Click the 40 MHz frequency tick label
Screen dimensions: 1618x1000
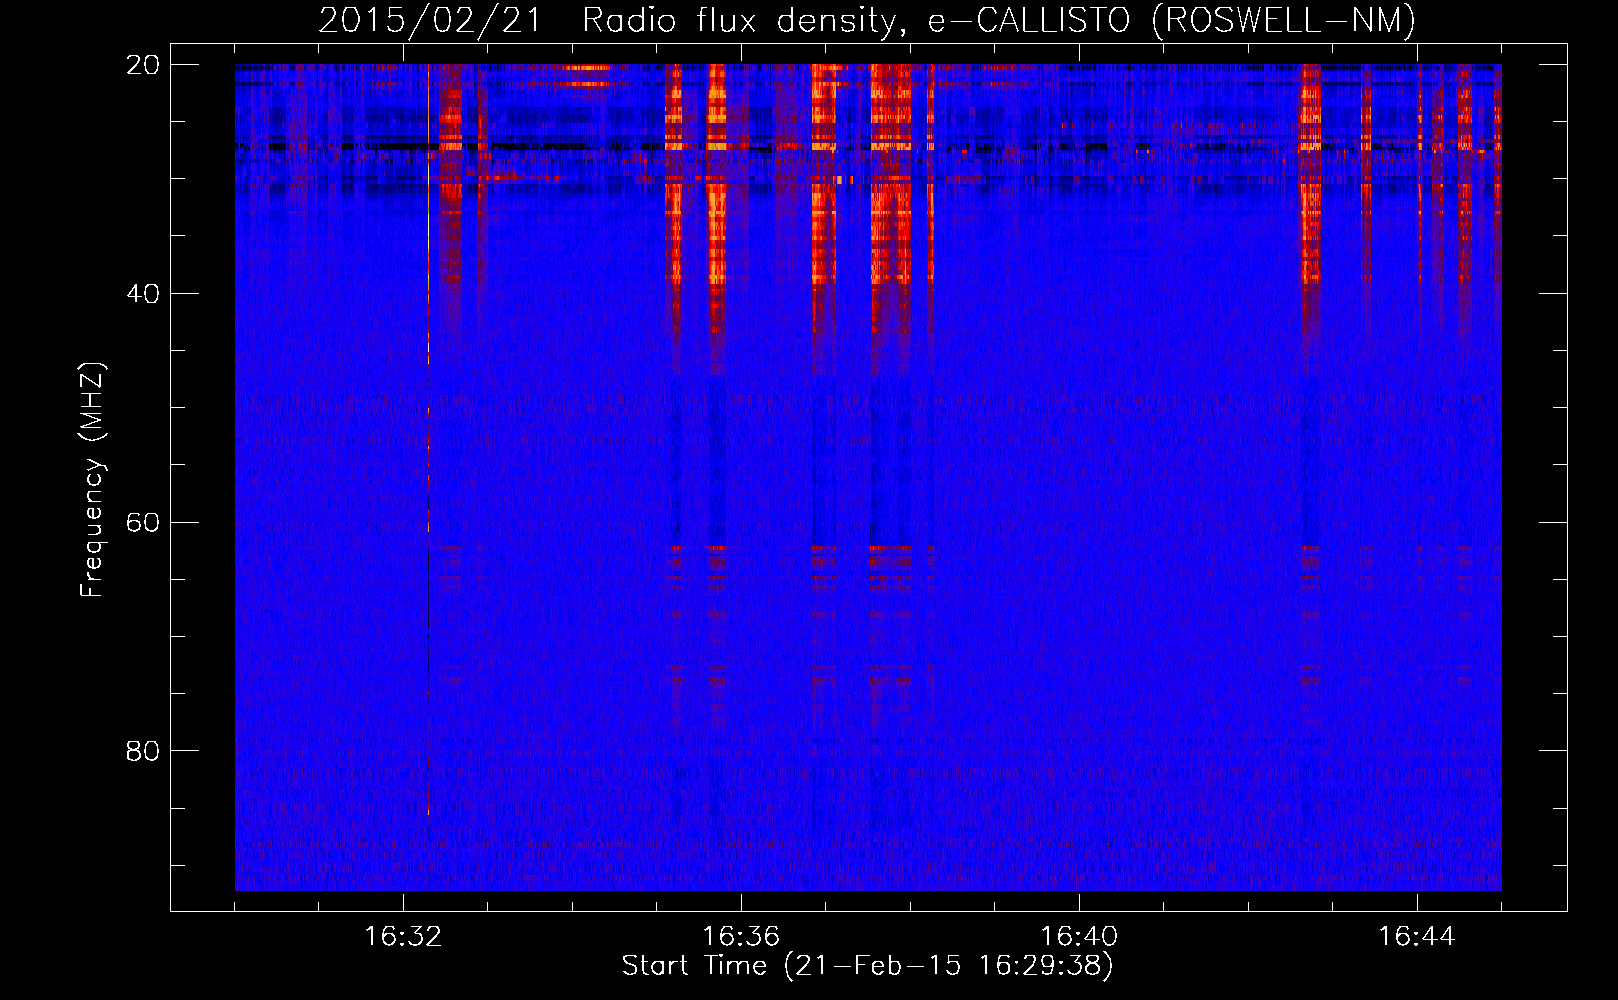143,294
